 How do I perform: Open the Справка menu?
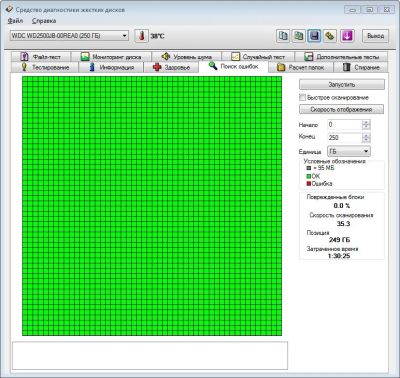point(44,21)
